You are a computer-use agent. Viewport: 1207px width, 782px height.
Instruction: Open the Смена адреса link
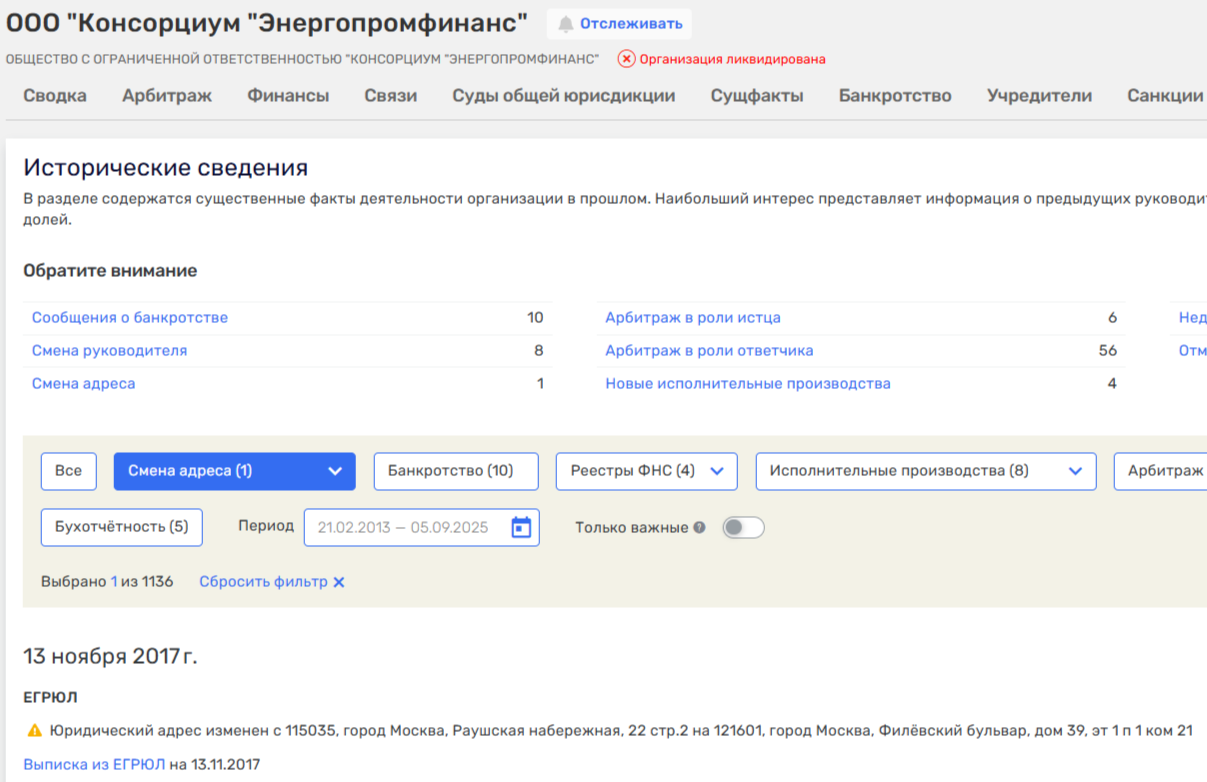pos(84,384)
